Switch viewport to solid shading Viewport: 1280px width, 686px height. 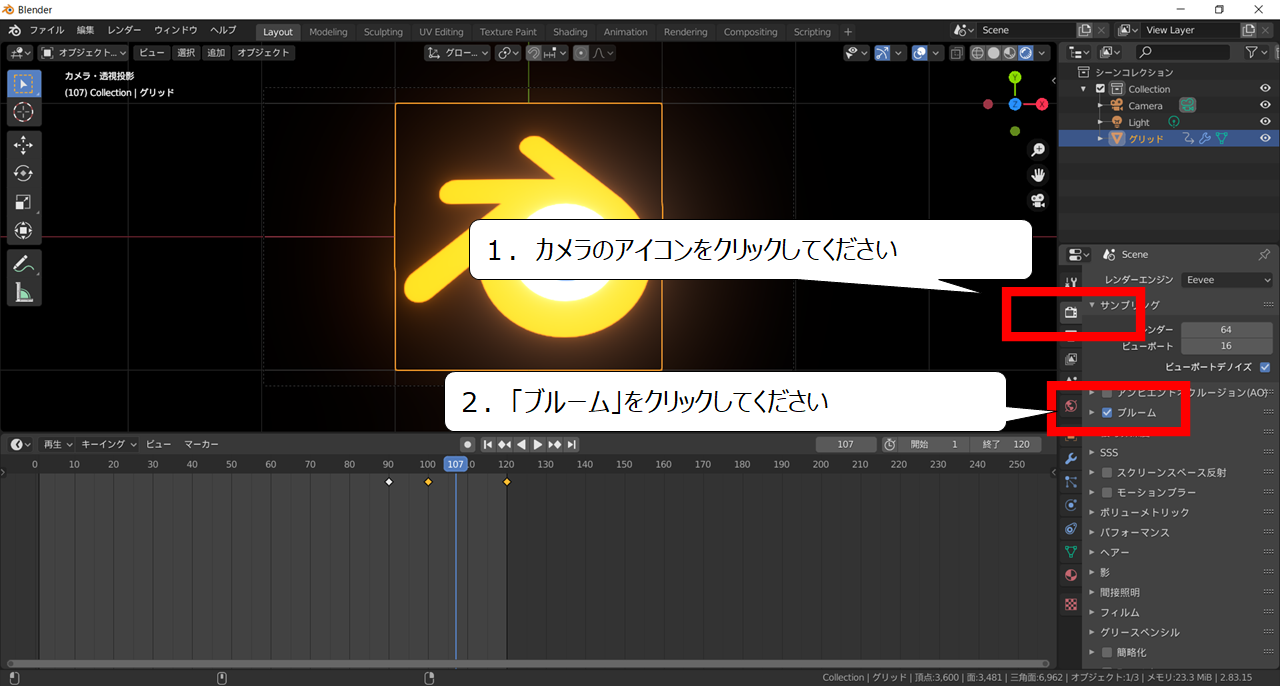[995, 53]
